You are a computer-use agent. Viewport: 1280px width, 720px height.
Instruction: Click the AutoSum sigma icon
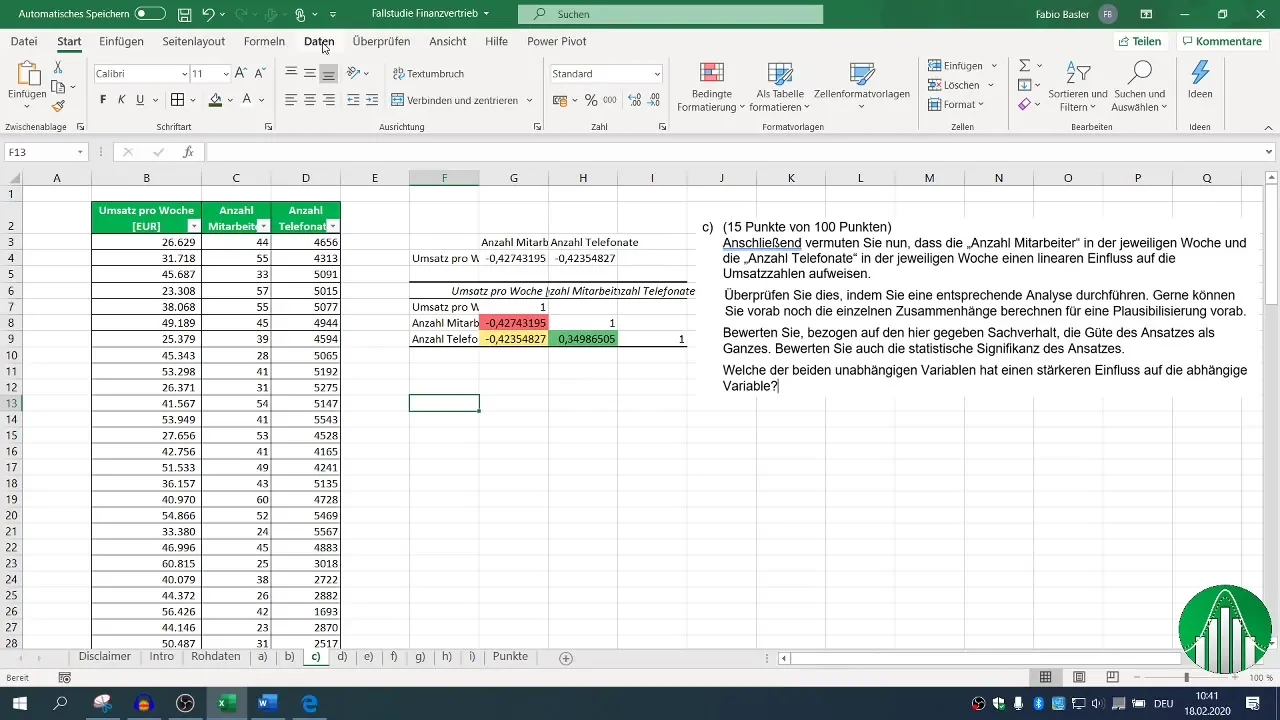tap(1024, 65)
